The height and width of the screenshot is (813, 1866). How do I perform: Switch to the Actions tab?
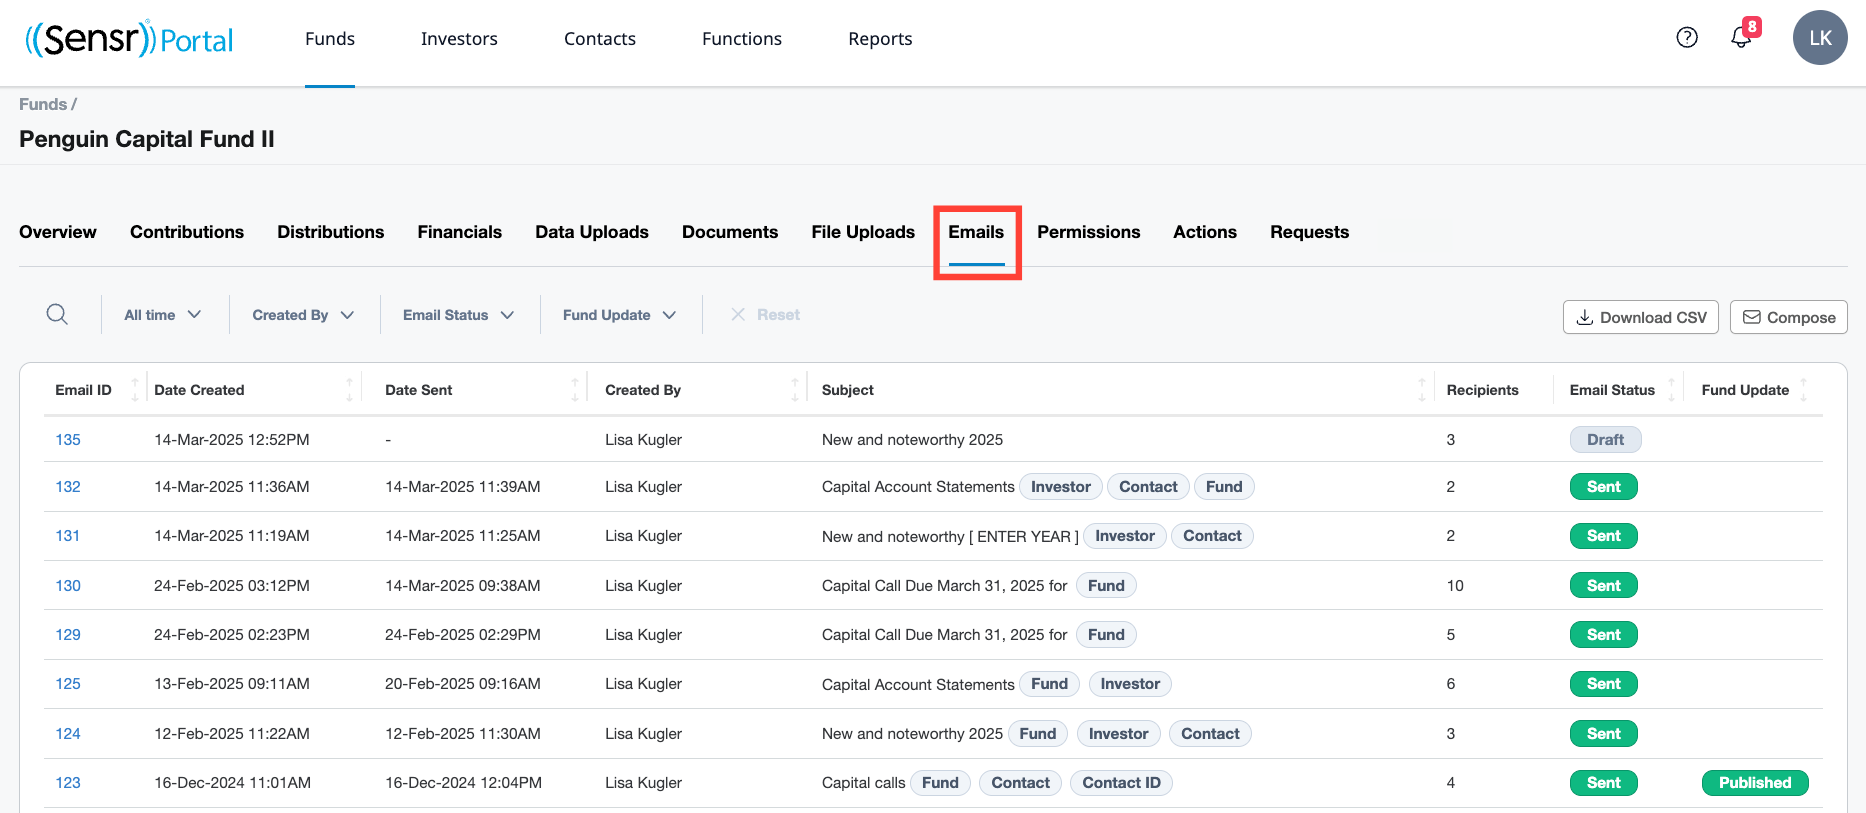(x=1205, y=232)
